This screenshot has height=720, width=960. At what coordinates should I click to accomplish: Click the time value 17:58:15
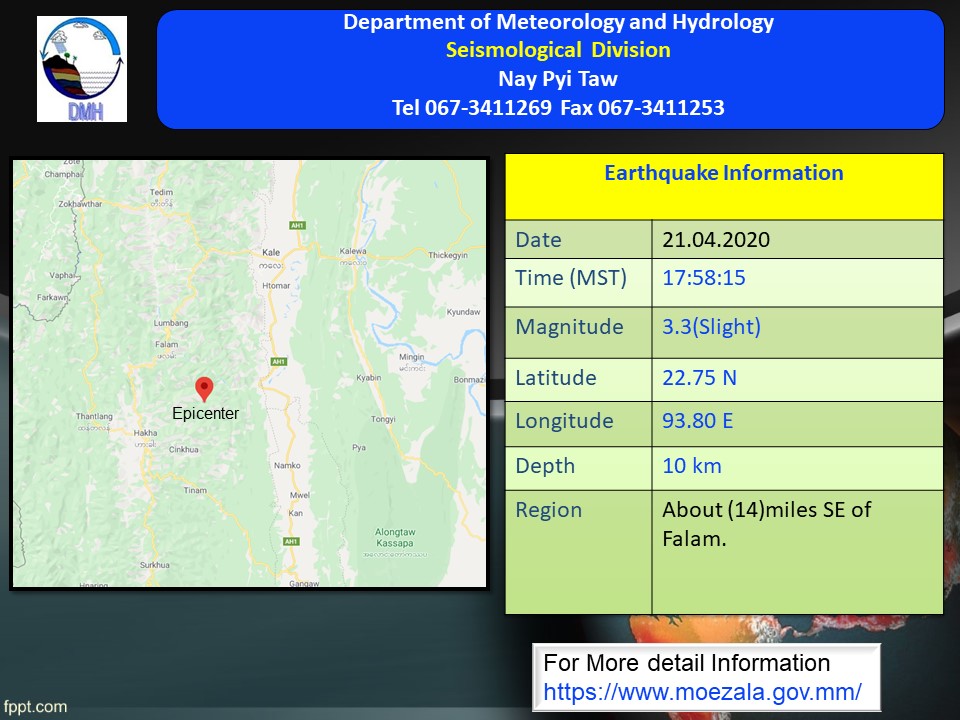tap(704, 278)
